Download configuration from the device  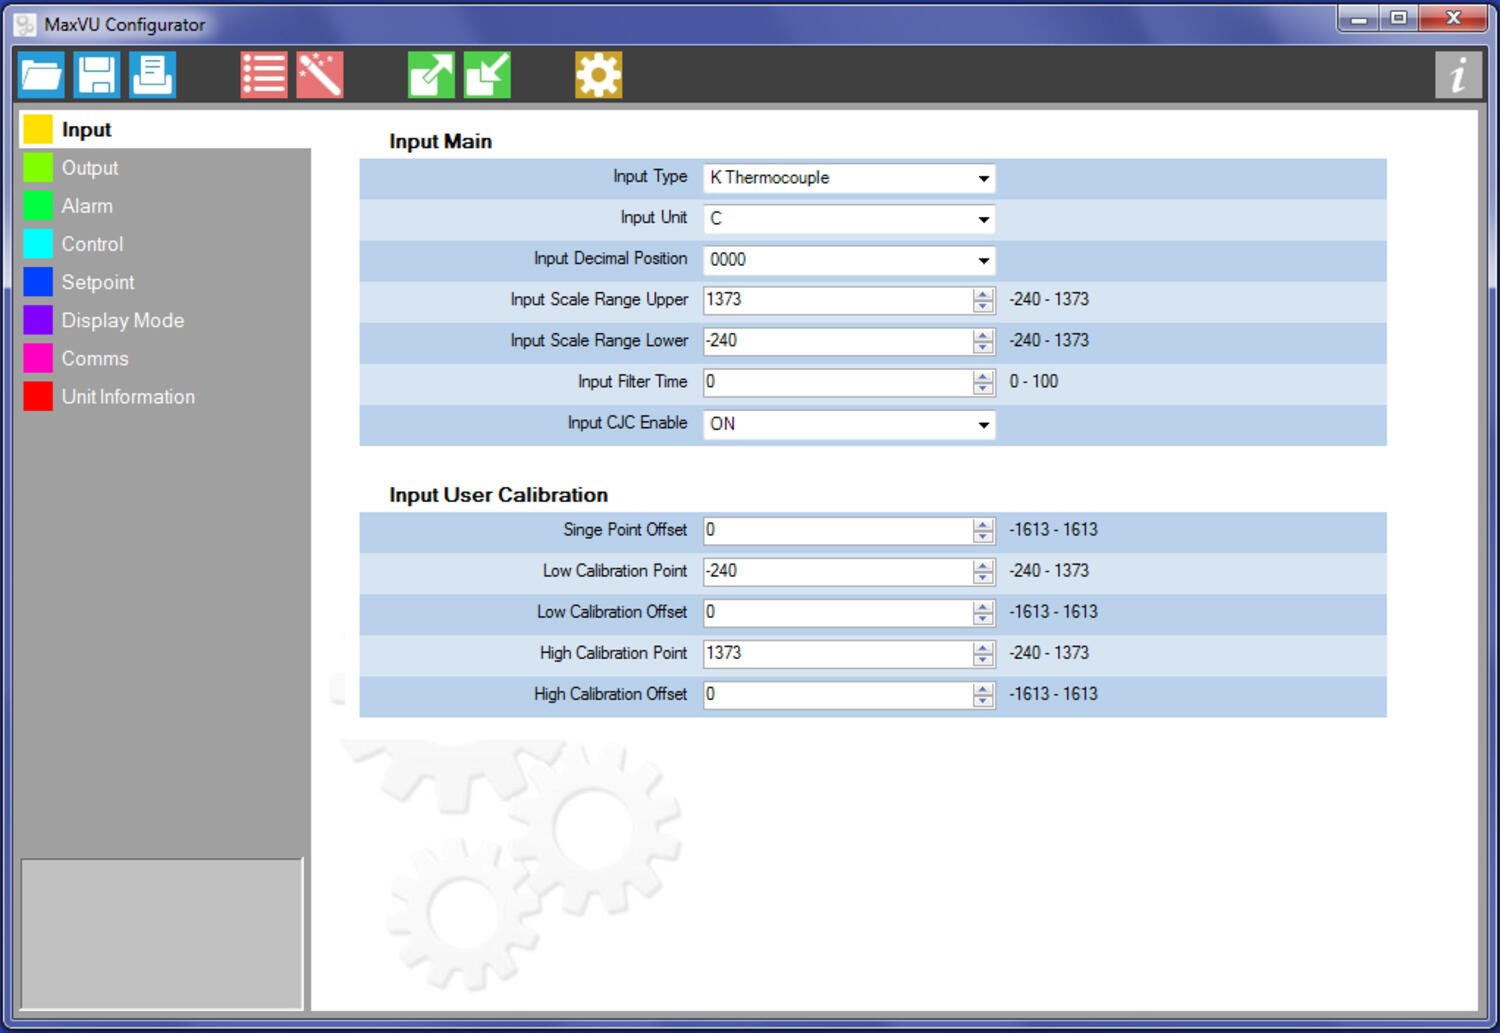click(x=487, y=74)
